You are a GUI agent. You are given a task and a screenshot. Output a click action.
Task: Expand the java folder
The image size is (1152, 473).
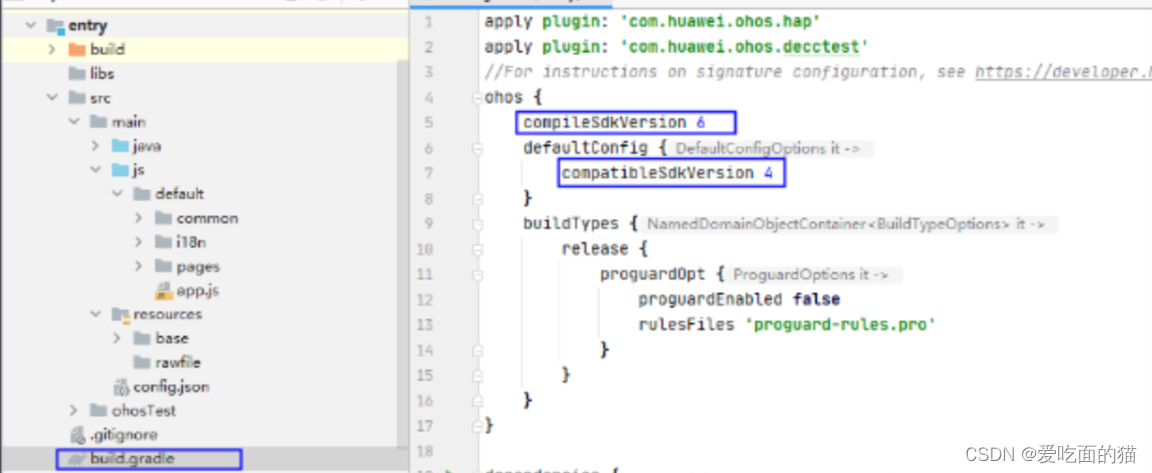click(x=95, y=145)
